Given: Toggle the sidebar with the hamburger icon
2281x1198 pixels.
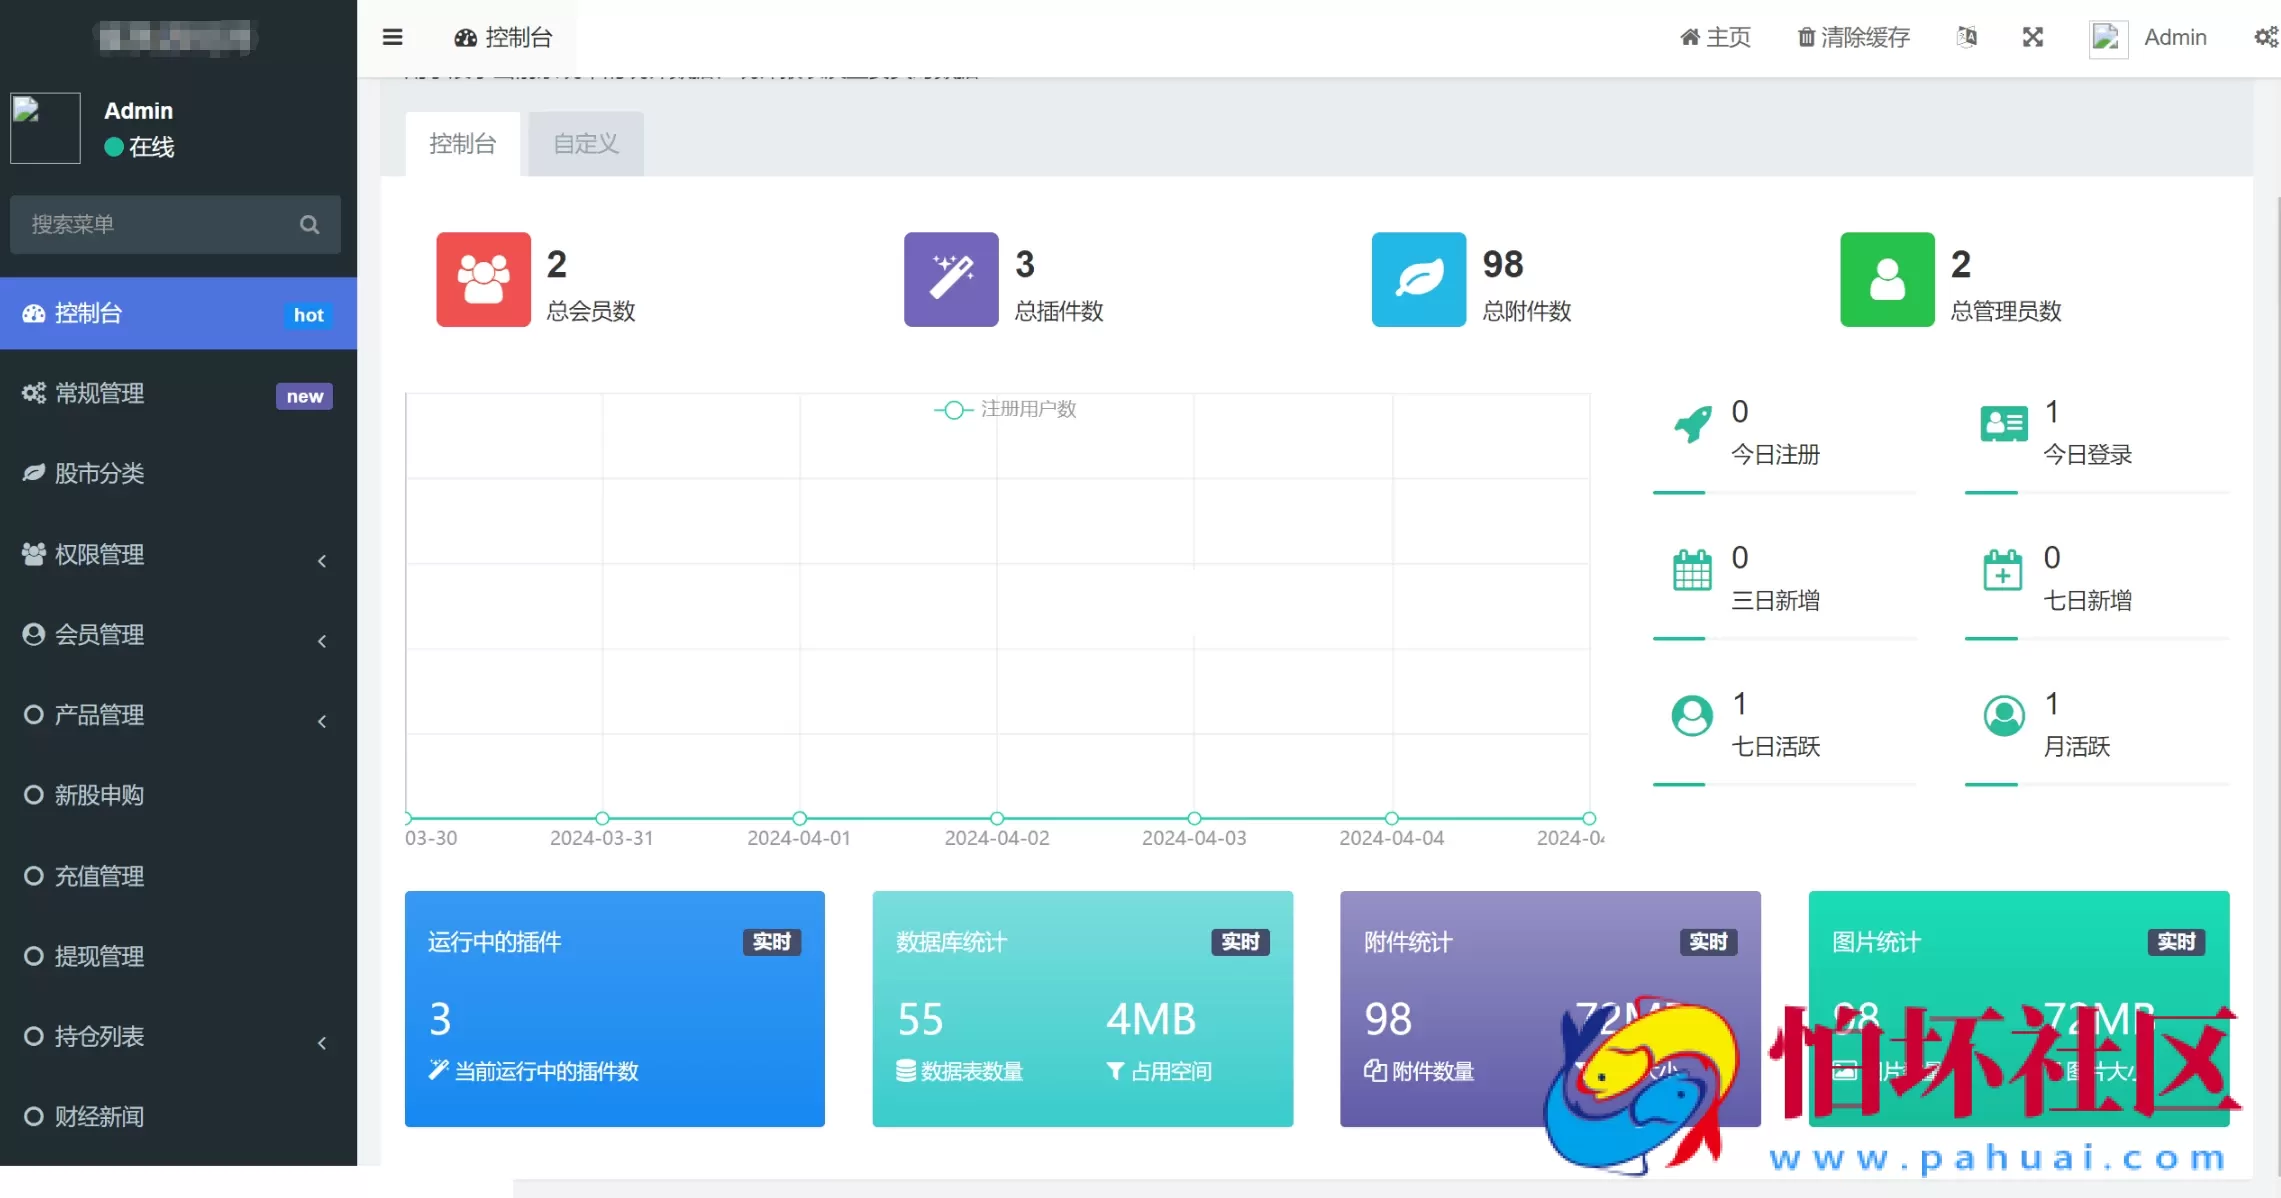Looking at the screenshot, I should click(392, 37).
